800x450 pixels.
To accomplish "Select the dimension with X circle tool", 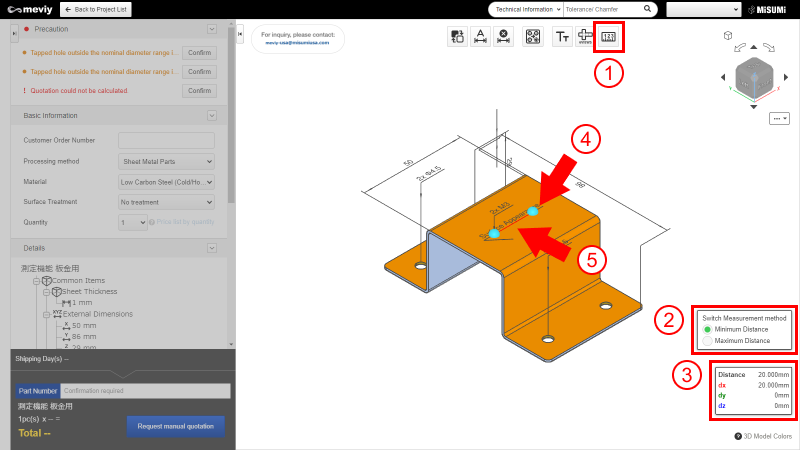I will [504, 37].
